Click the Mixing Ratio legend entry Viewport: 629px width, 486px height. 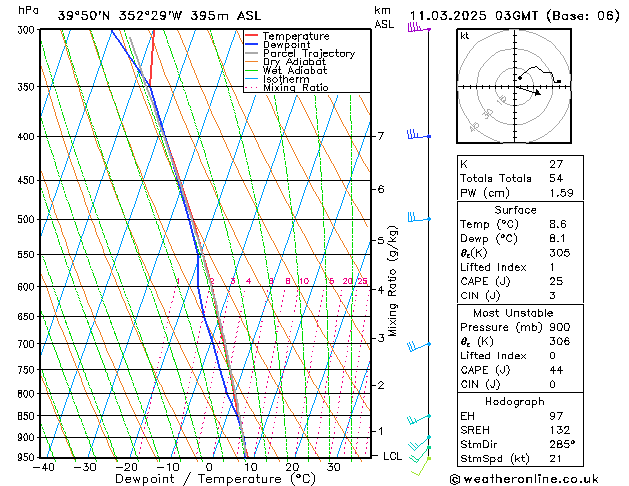pyautogui.click(x=295, y=88)
